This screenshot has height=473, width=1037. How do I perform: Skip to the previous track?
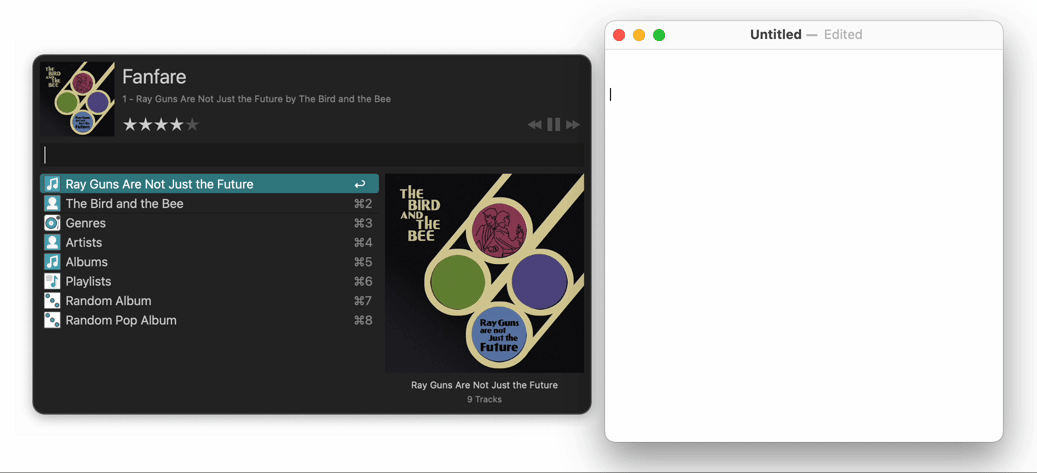[534, 124]
